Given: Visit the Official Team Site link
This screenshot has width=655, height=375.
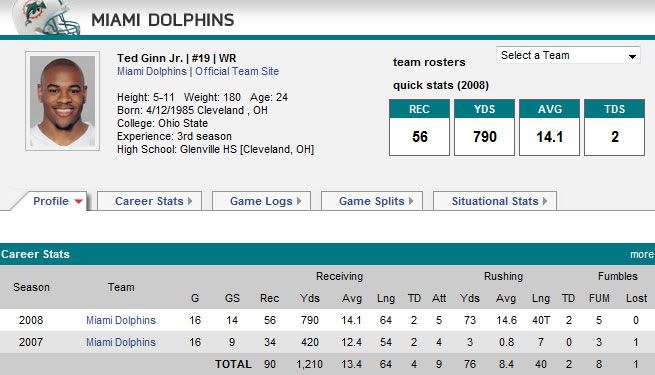Looking at the screenshot, I should pyautogui.click(x=237, y=71).
